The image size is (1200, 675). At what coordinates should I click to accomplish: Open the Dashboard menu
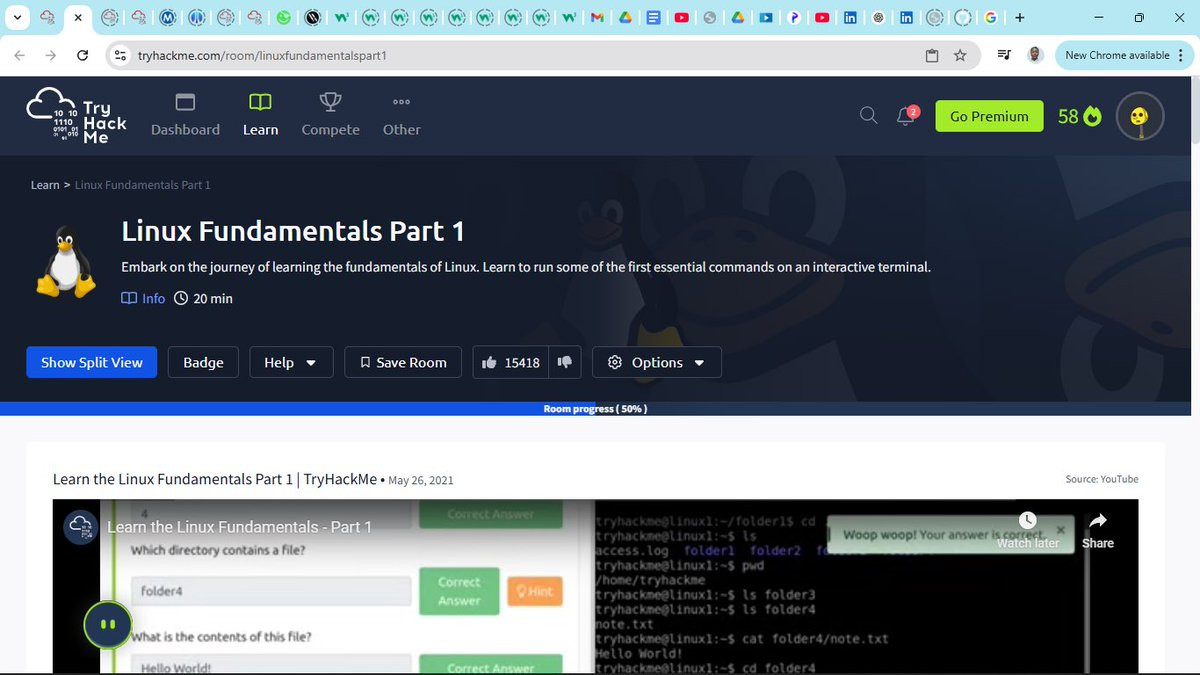(x=185, y=115)
